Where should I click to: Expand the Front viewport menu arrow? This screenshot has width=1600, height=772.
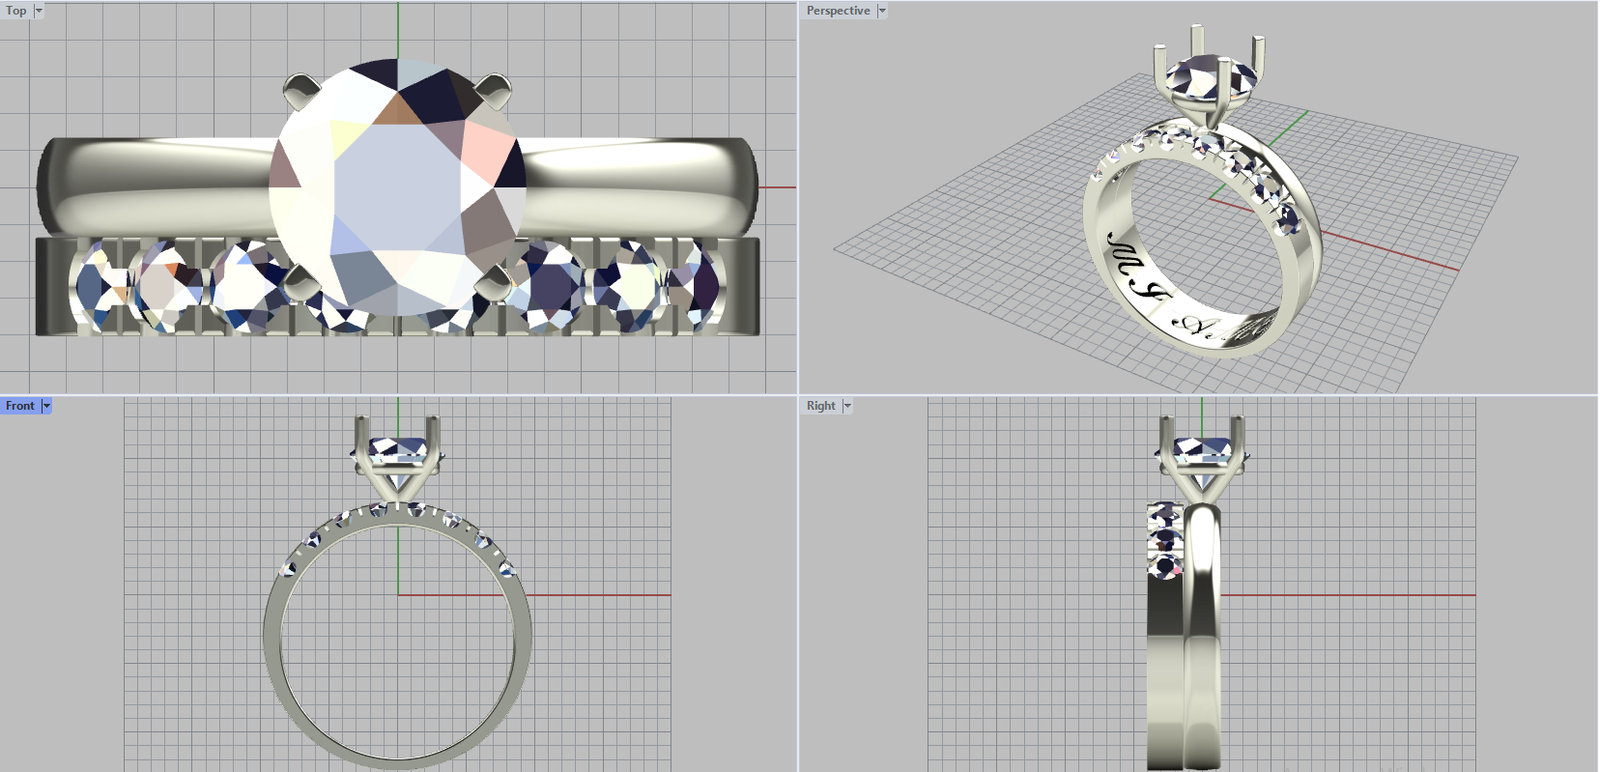(46, 406)
